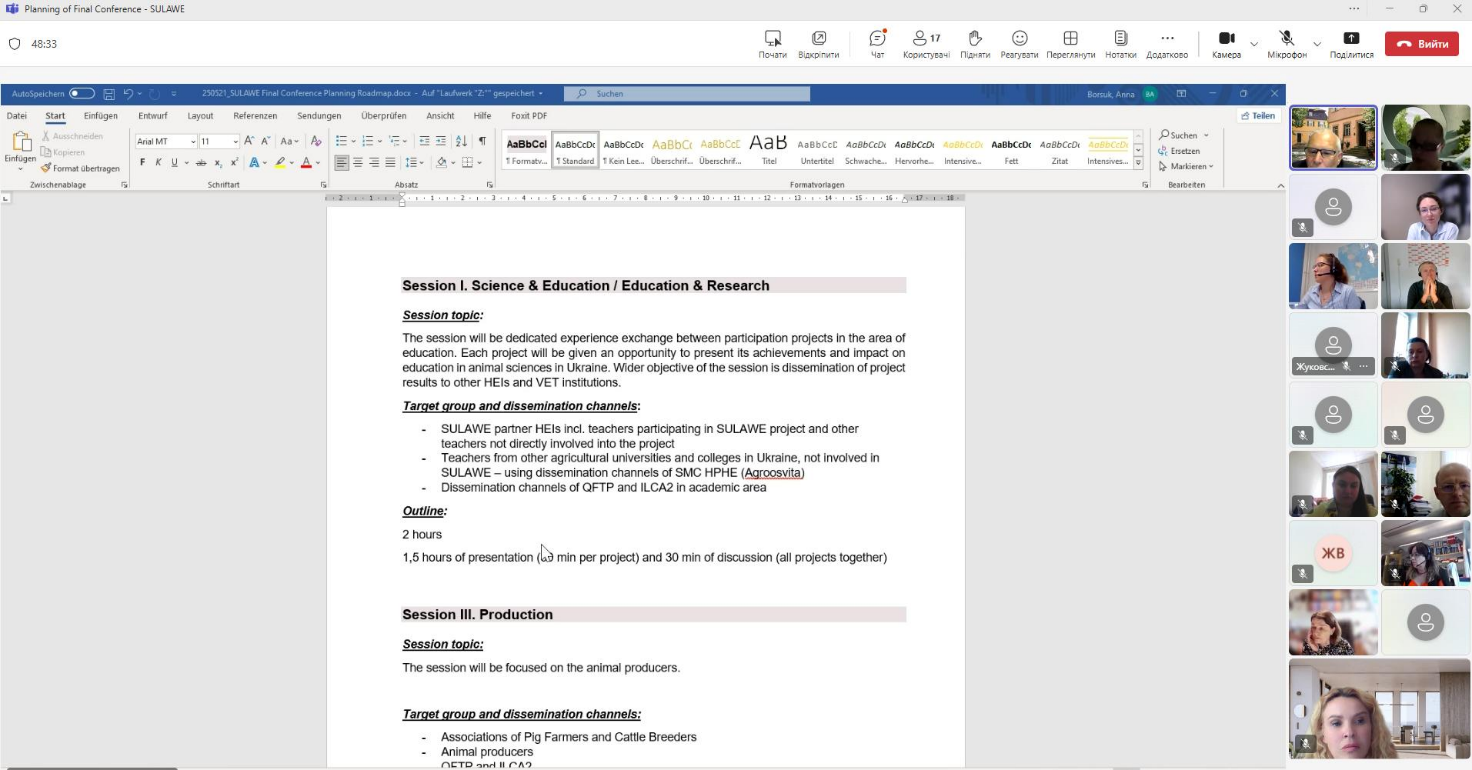
Task: Increase font size with the larger A icon
Action: tap(249, 141)
